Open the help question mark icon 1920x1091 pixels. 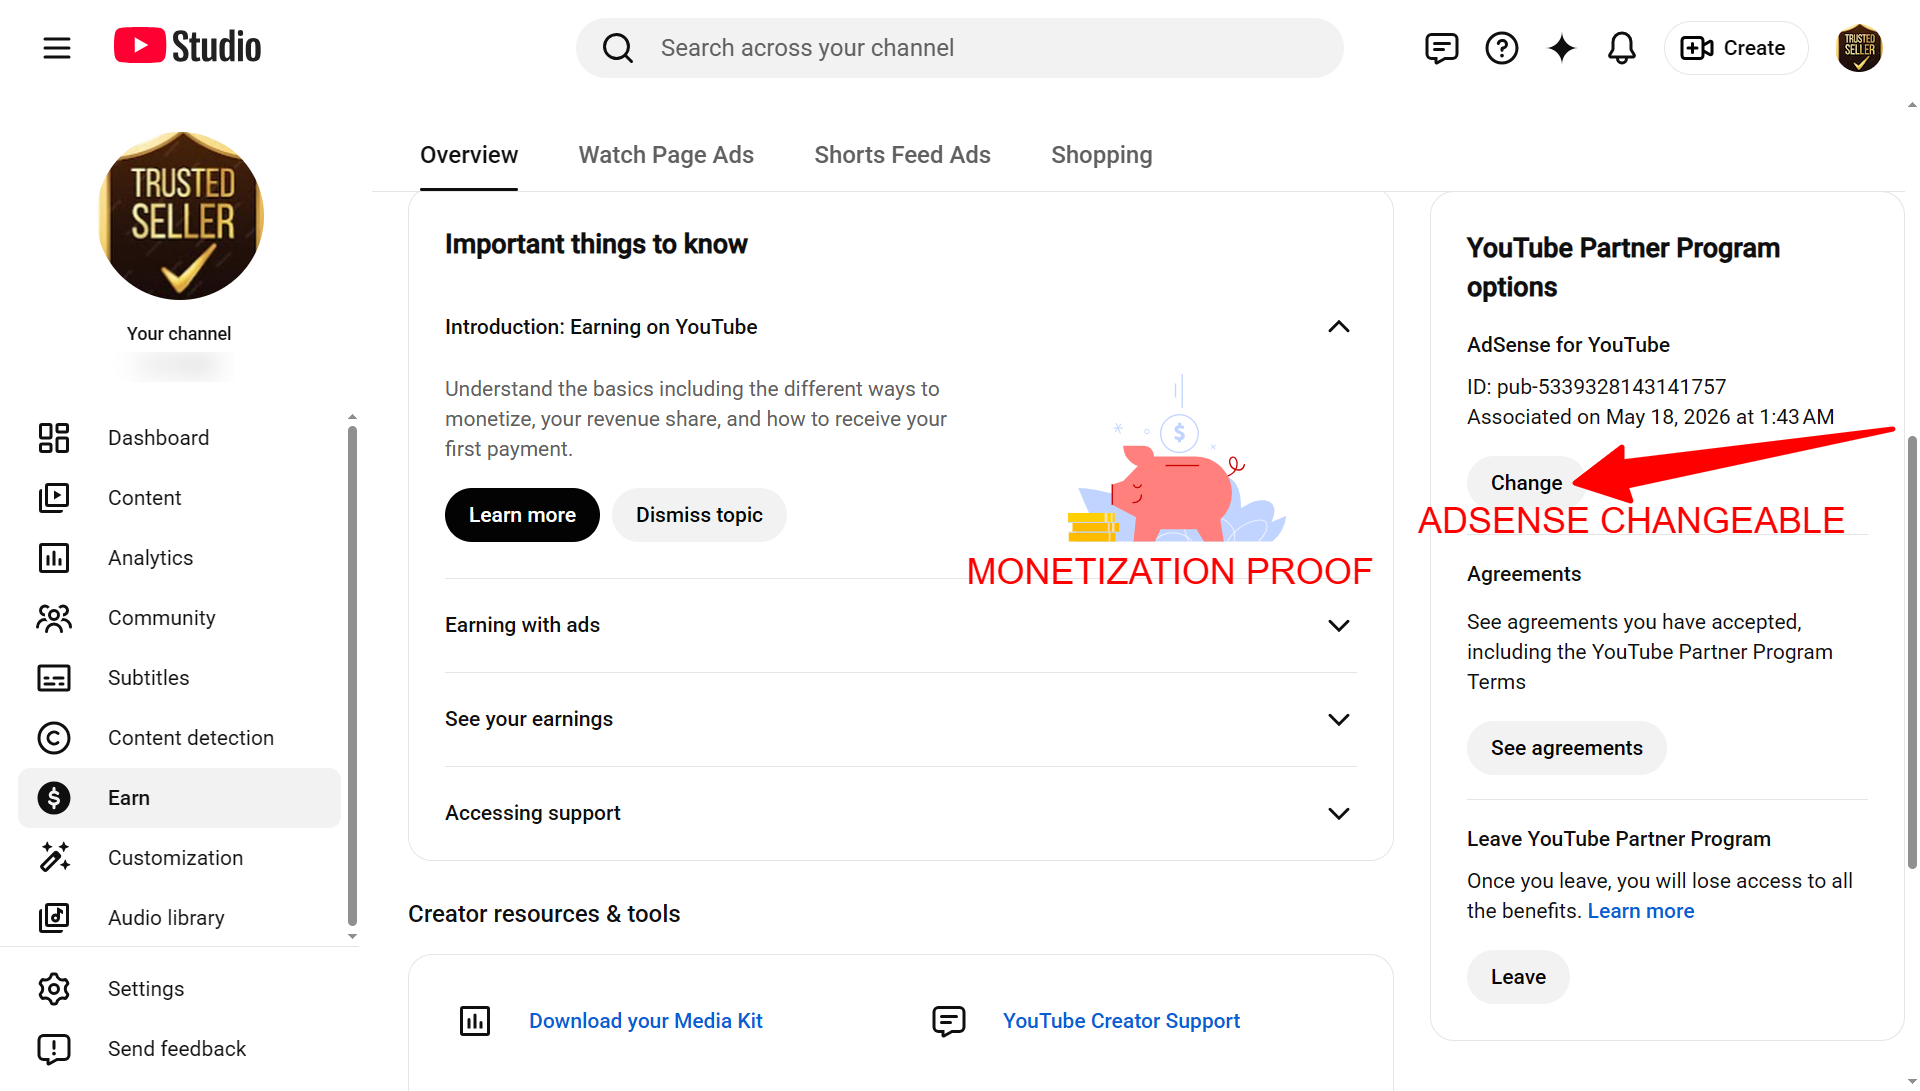click(1501, 48)
